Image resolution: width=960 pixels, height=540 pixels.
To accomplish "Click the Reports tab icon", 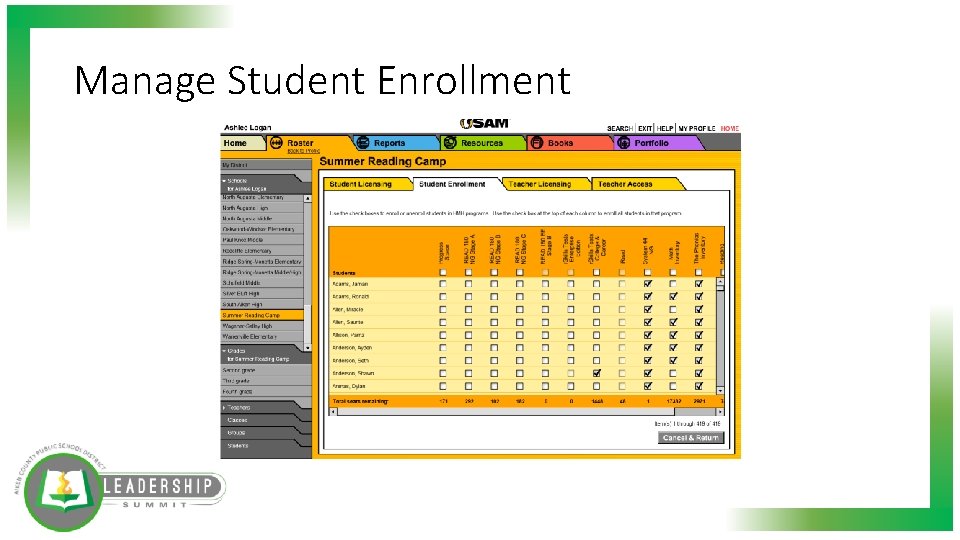I will coord(362,143).
